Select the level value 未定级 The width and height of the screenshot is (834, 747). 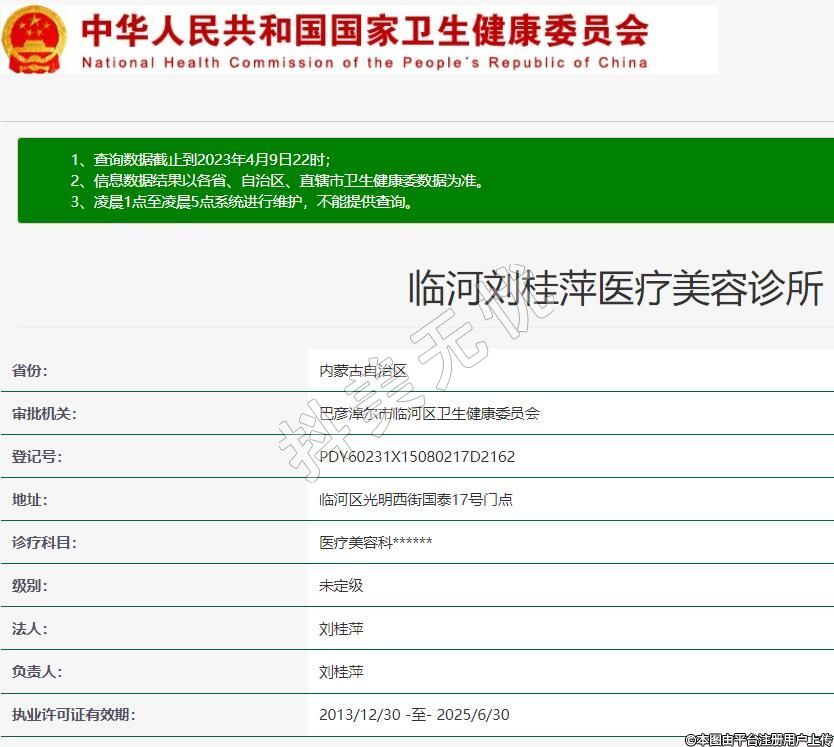[x=341, y=586]
